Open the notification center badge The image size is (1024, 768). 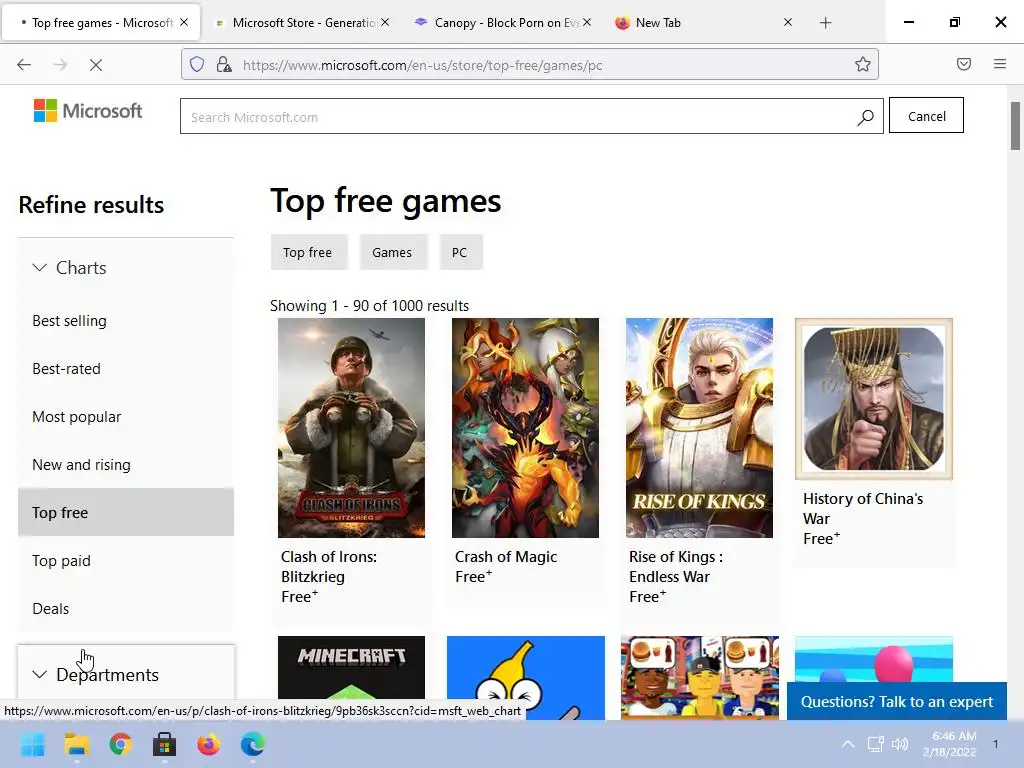(x=995, y=744)
